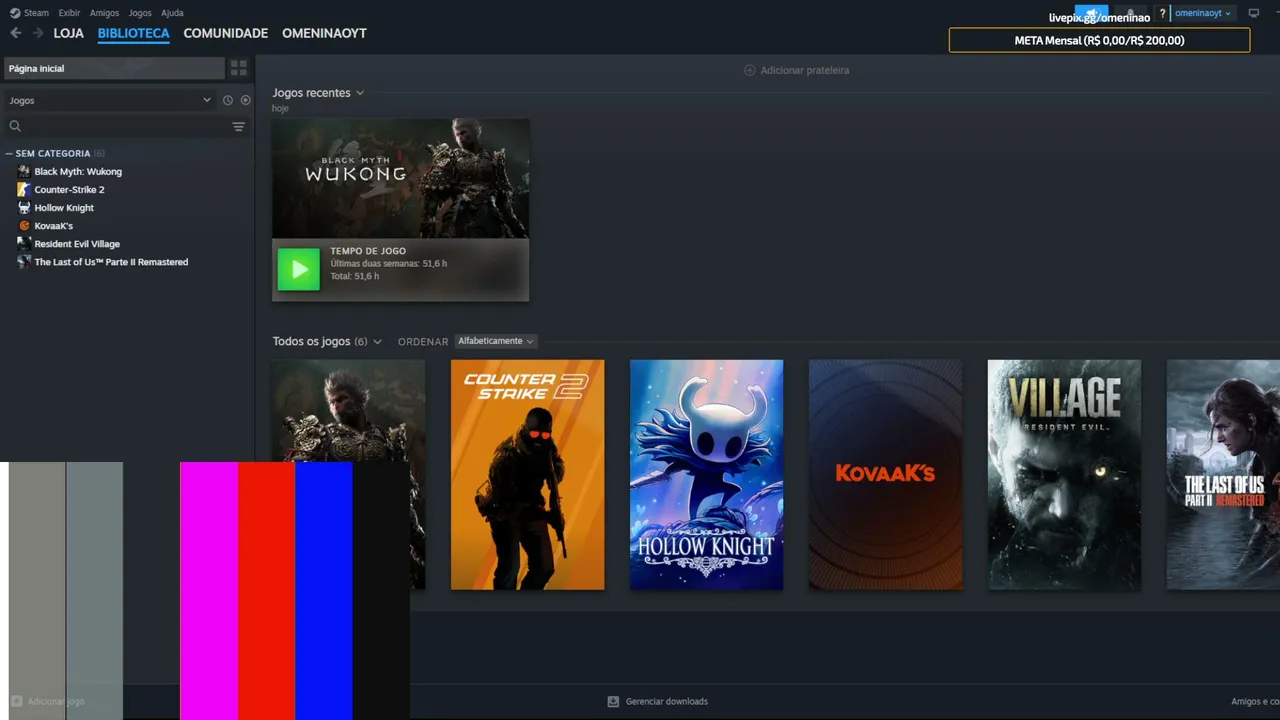Open the Exibir menu
Screen dimensions: 1280x720
click(x=69, y=13)
